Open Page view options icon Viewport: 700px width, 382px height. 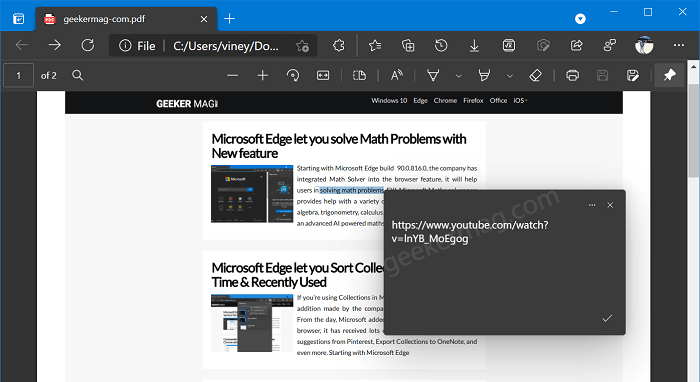coord(359,75)
